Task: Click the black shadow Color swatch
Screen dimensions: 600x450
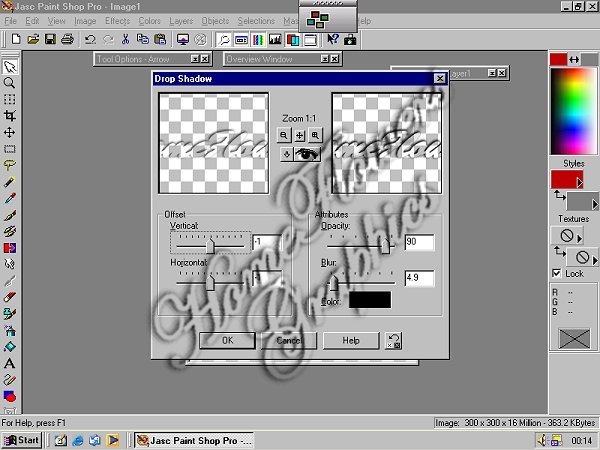Action: click(x=369, y=299)
